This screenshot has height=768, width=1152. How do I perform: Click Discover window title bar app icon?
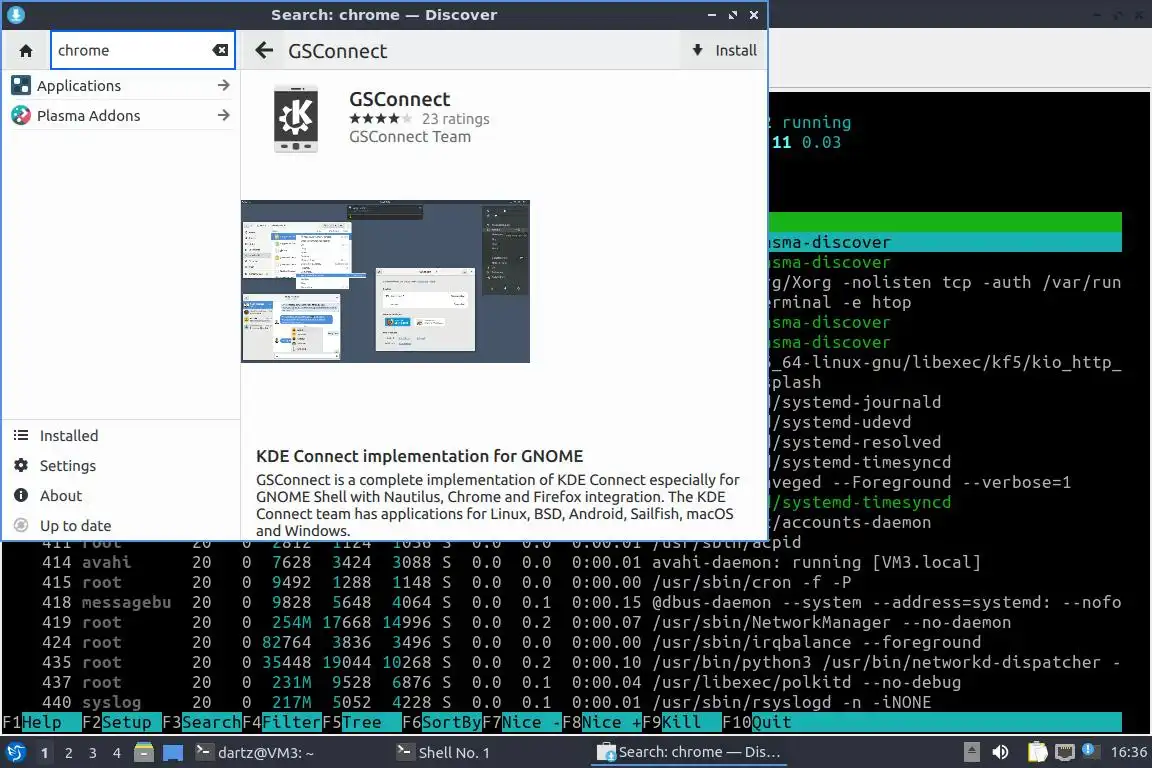point(15,14)
